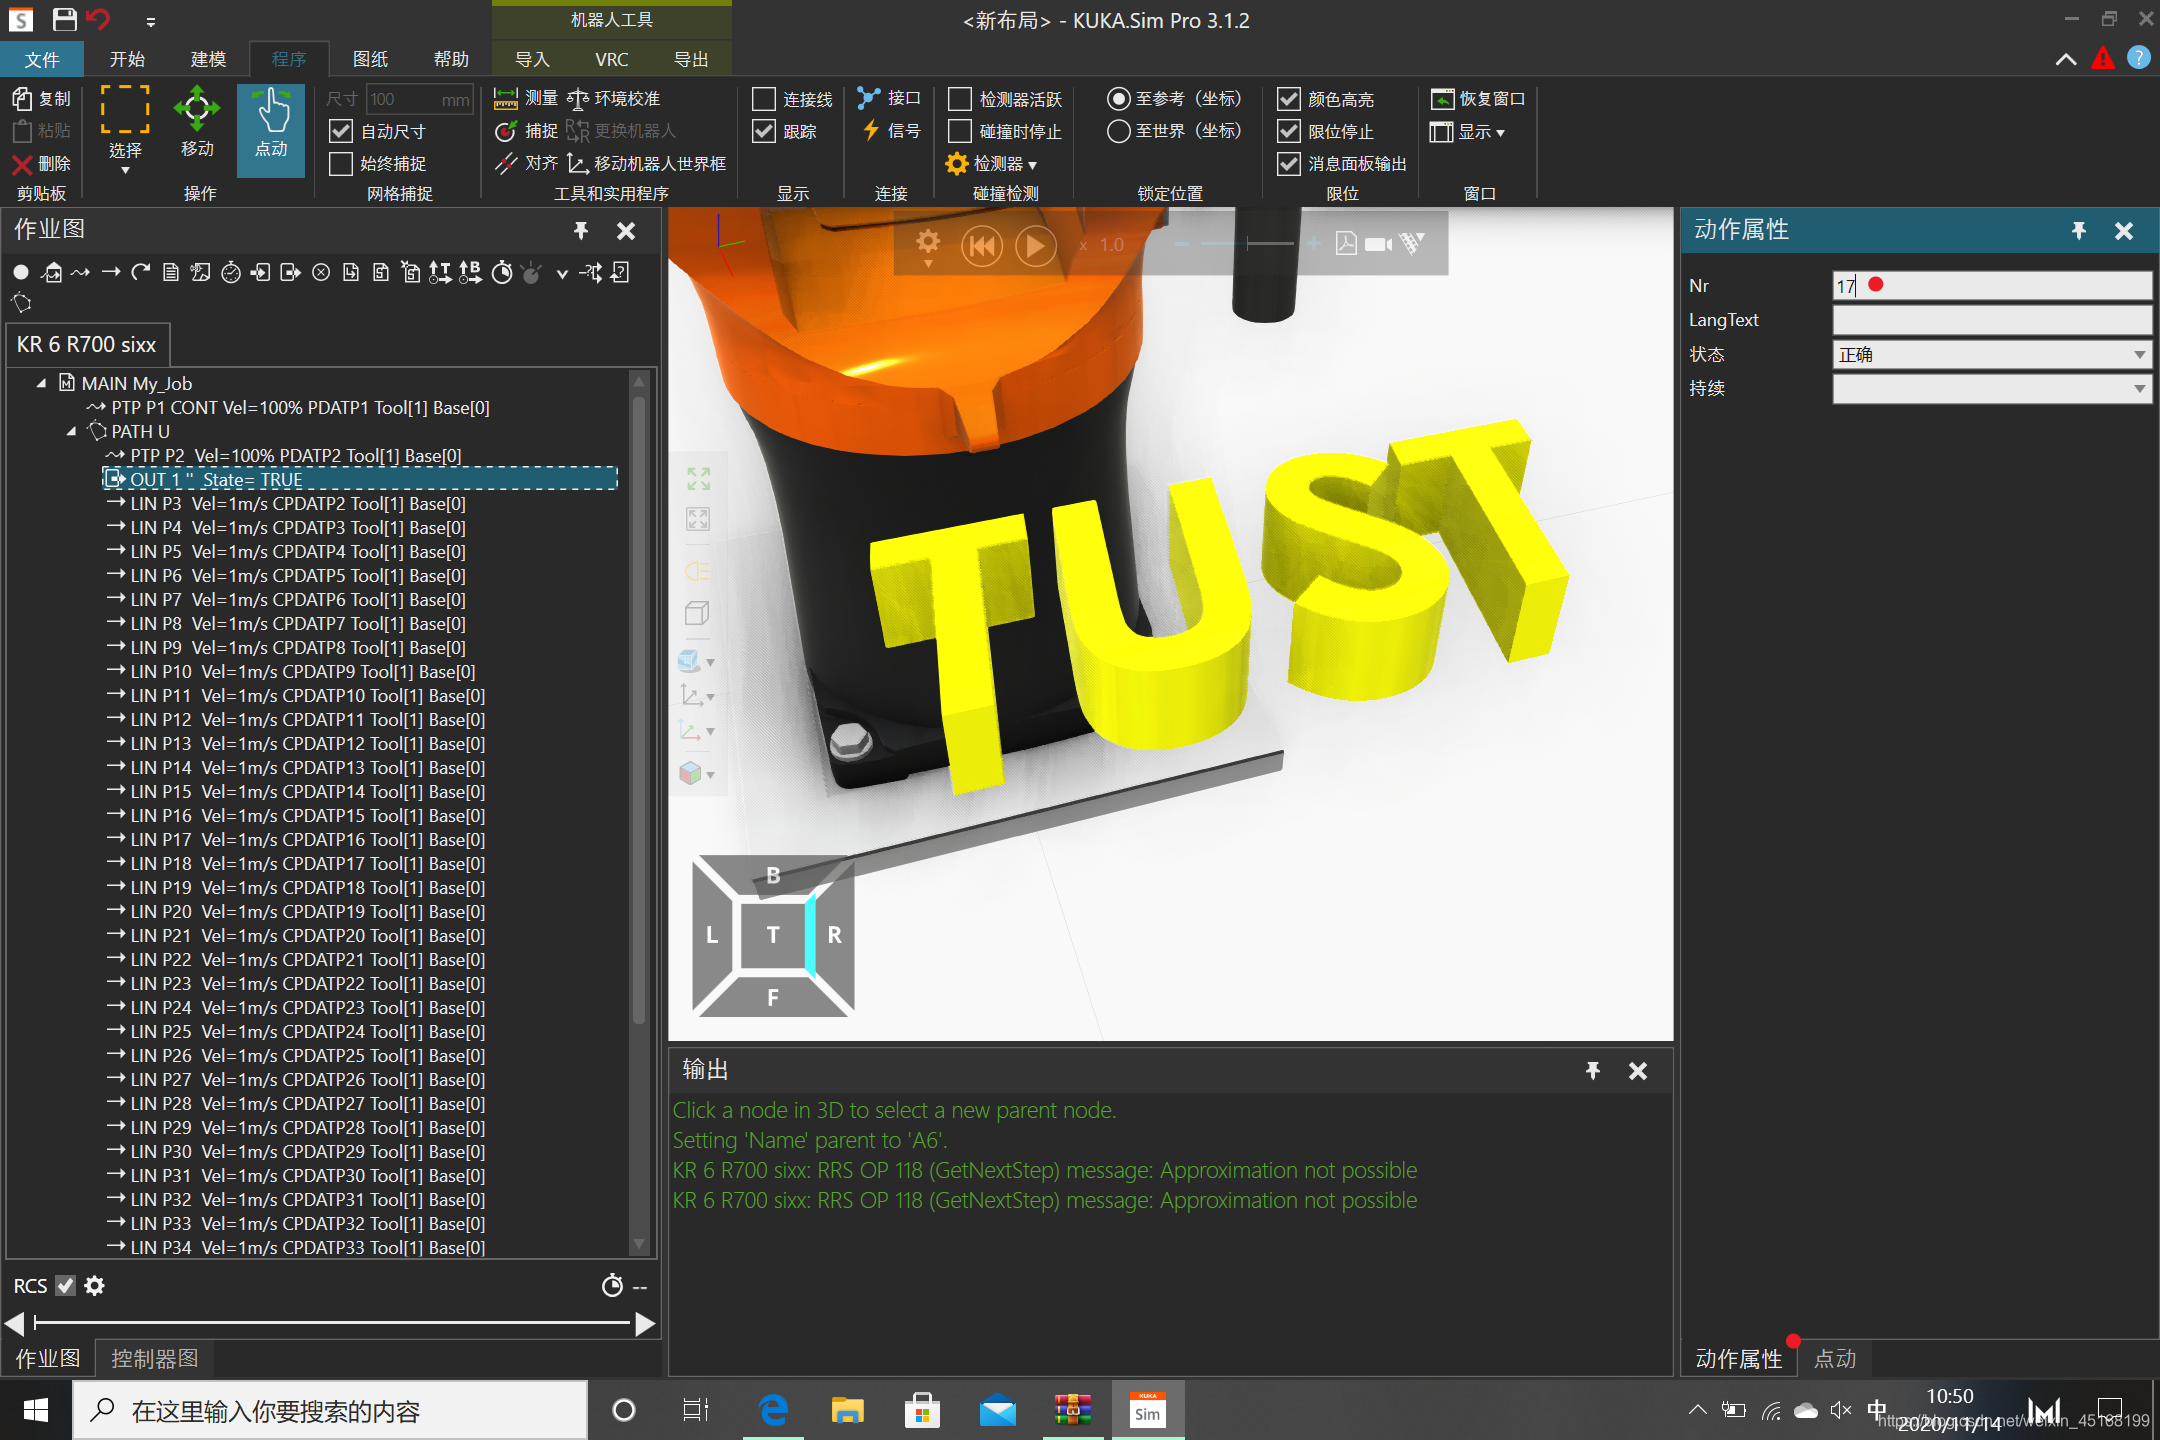Collapse the PATH U tree node
2160x1440 pixels.
(x=71, y=432)
